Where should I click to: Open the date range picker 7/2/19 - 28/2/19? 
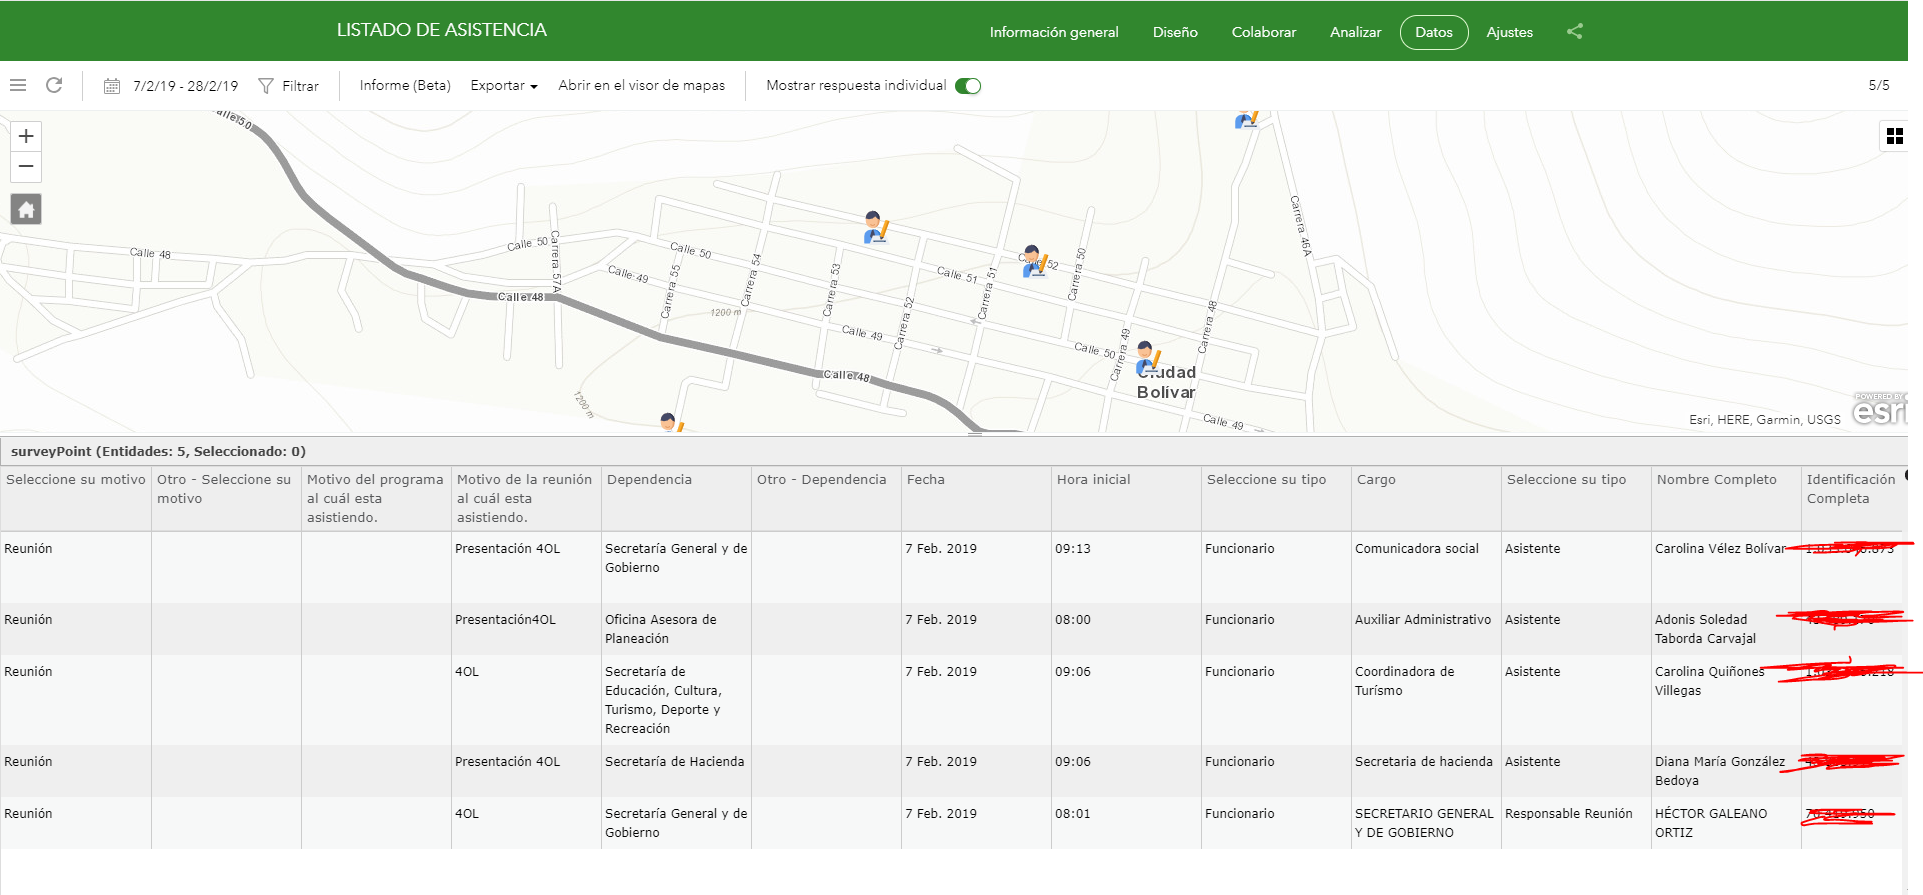tap(172, 86)
